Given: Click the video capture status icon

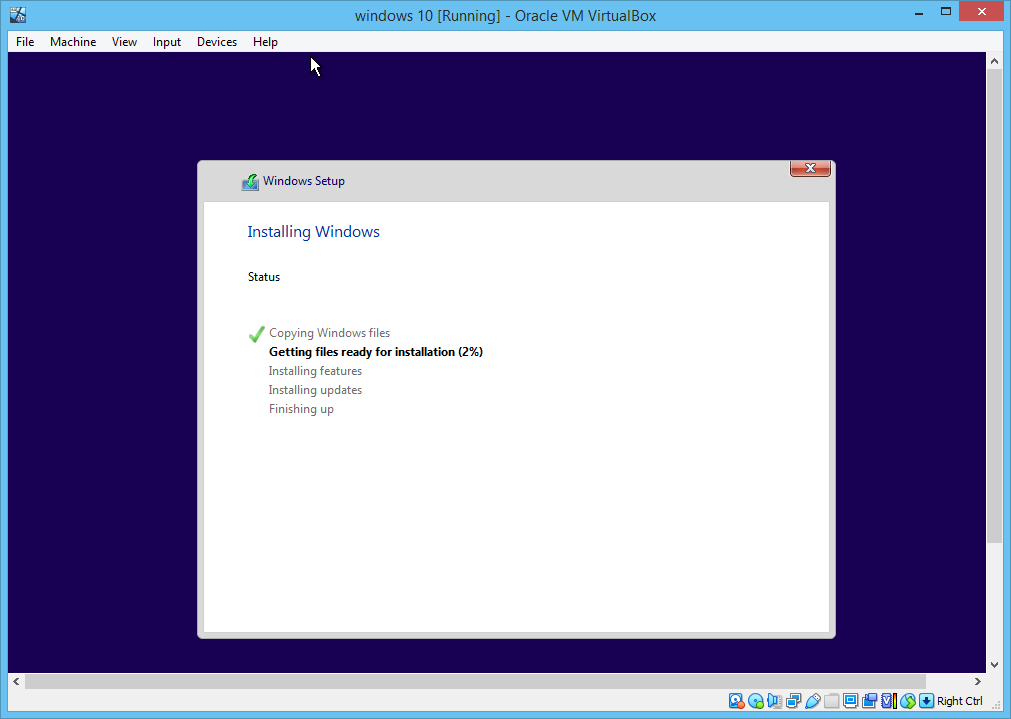Looking at the screenshot, I should [x=870, y=701].
